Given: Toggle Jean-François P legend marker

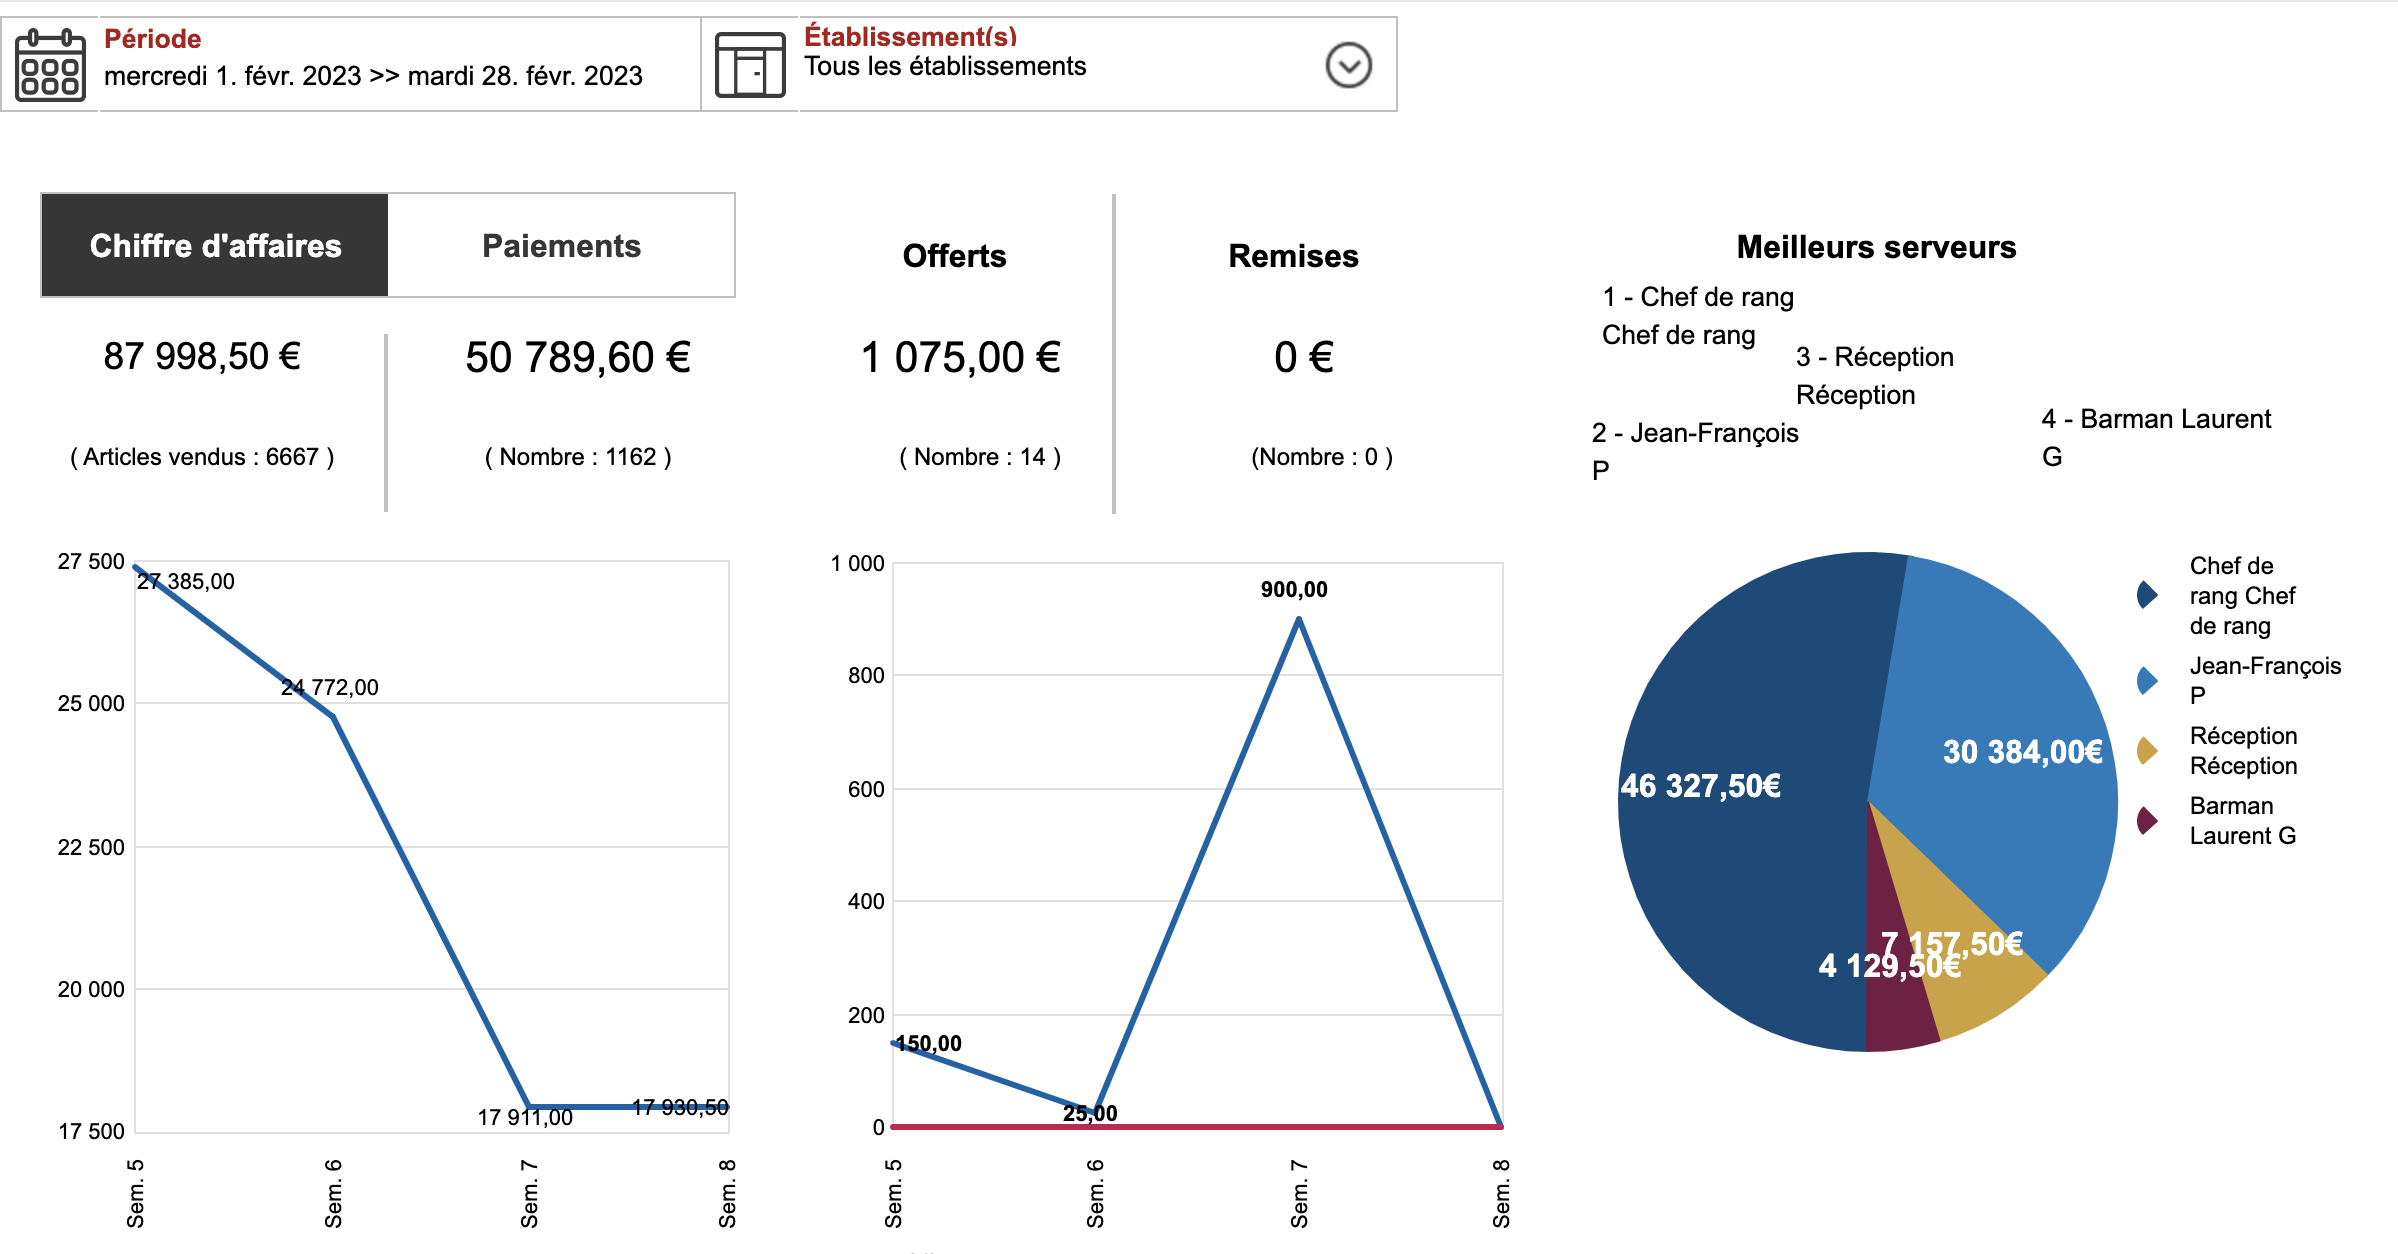Looking at the screenshot, I should (2147, 681).
